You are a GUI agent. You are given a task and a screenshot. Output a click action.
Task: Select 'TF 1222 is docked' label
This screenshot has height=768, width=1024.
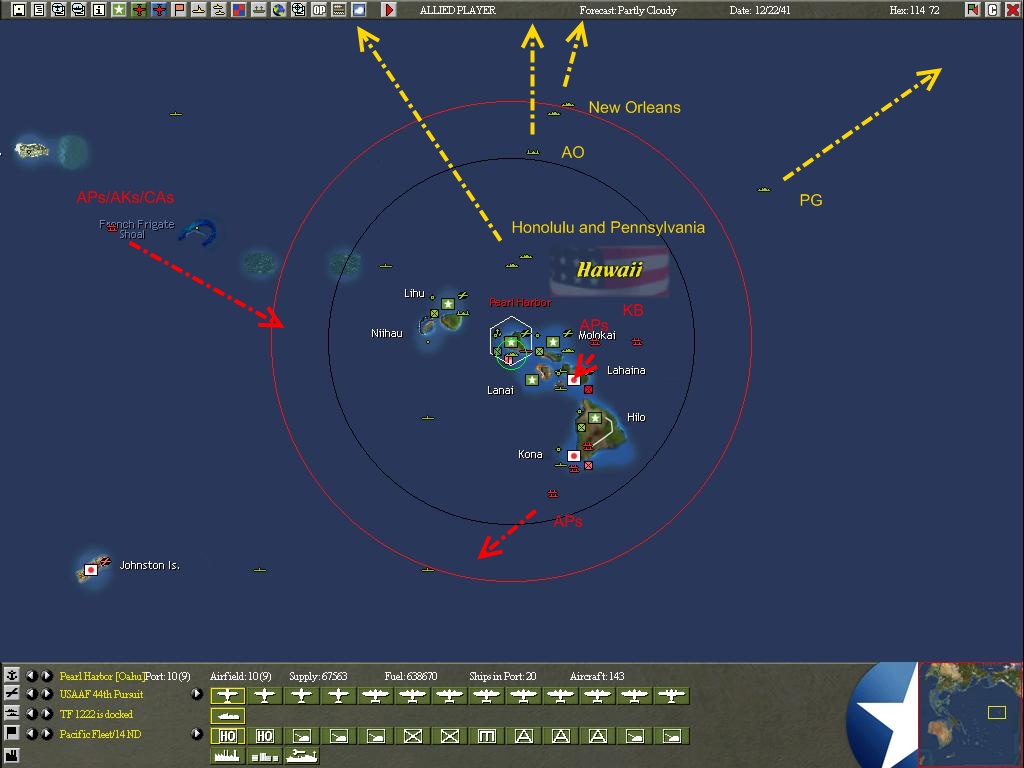click(x=96, y=714)
